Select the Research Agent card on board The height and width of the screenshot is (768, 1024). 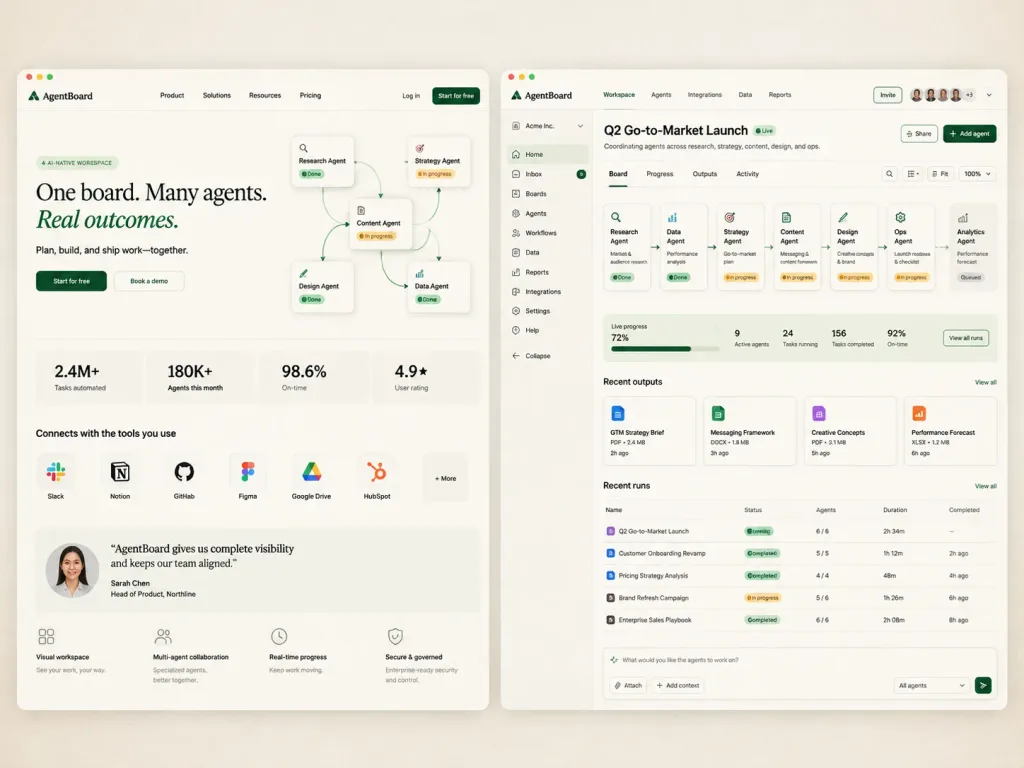[627, 247]
